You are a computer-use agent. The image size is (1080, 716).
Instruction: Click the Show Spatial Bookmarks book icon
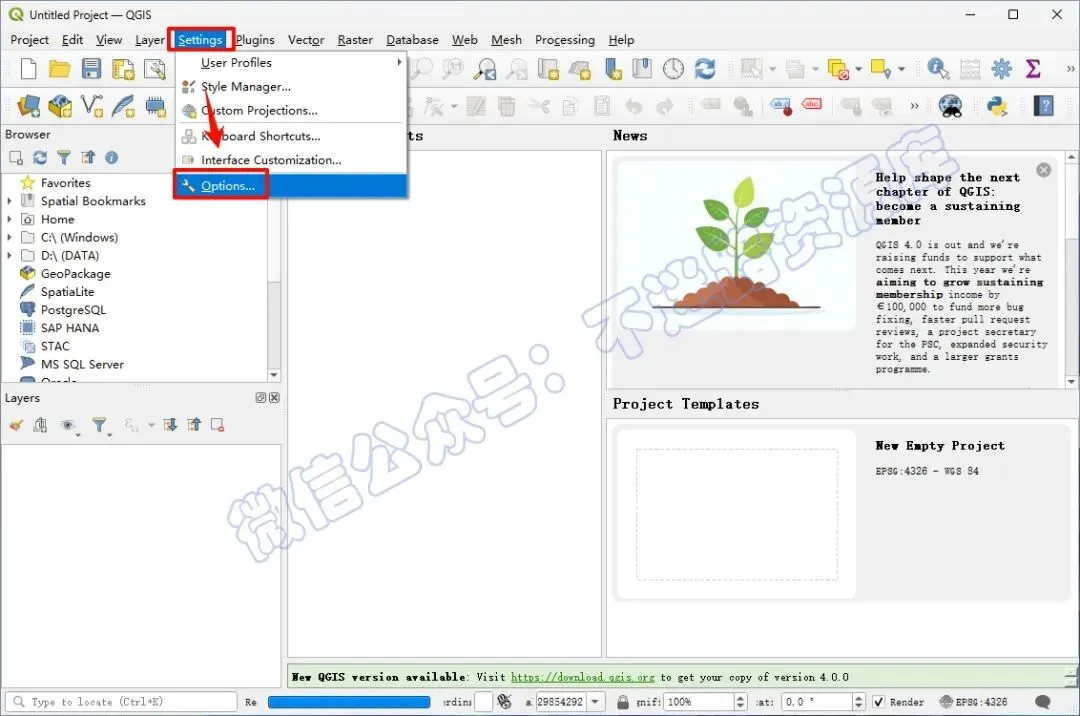[x=642, y=69]
